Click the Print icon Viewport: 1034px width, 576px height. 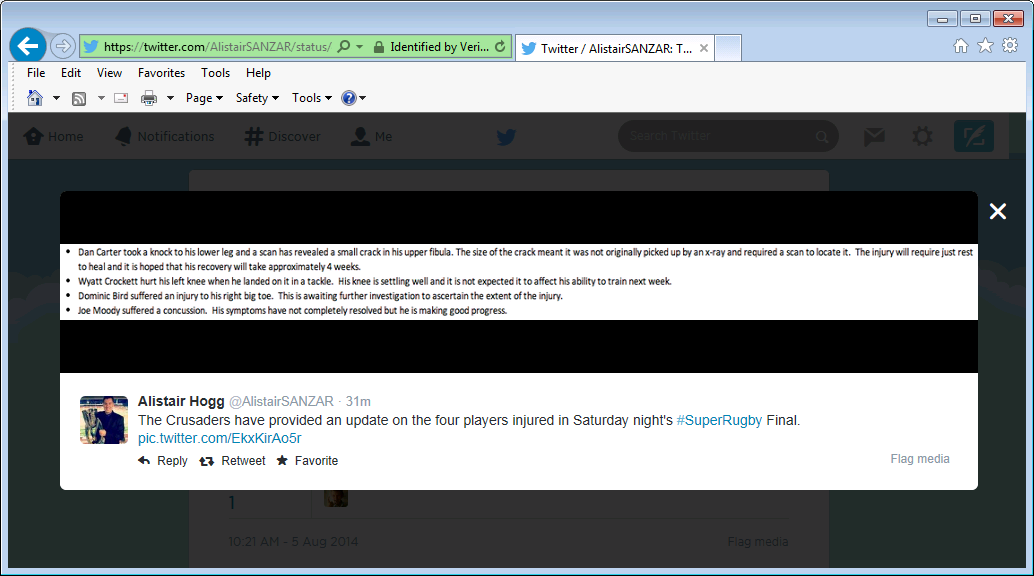pyautogui.click(x=149, y=98)
